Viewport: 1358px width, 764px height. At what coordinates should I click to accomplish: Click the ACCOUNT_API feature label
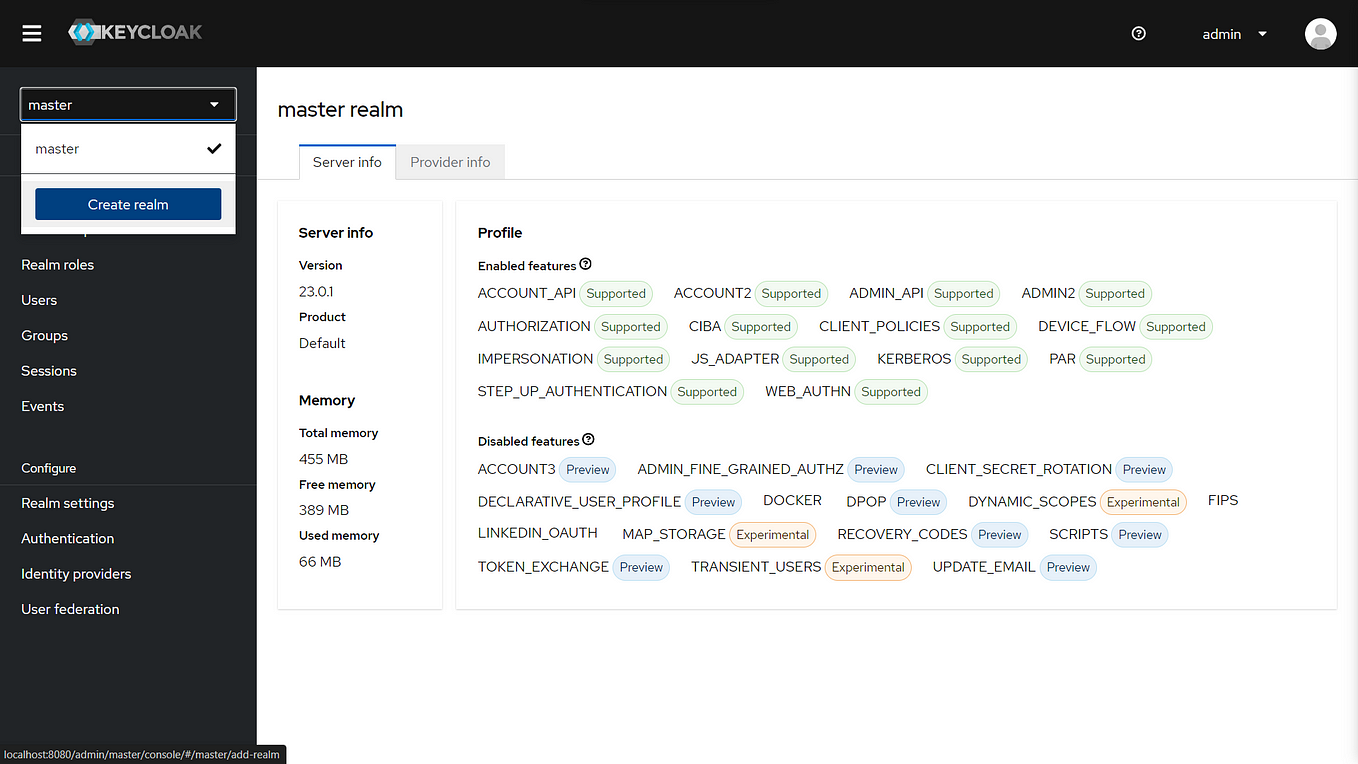(x=527, y=293)
